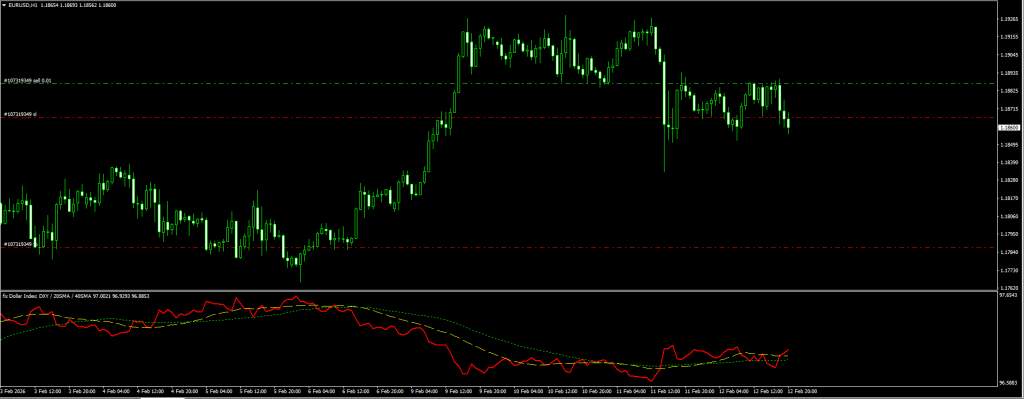
Task: Click price level 1.19045 on price scale
Action: (1009, 55)
